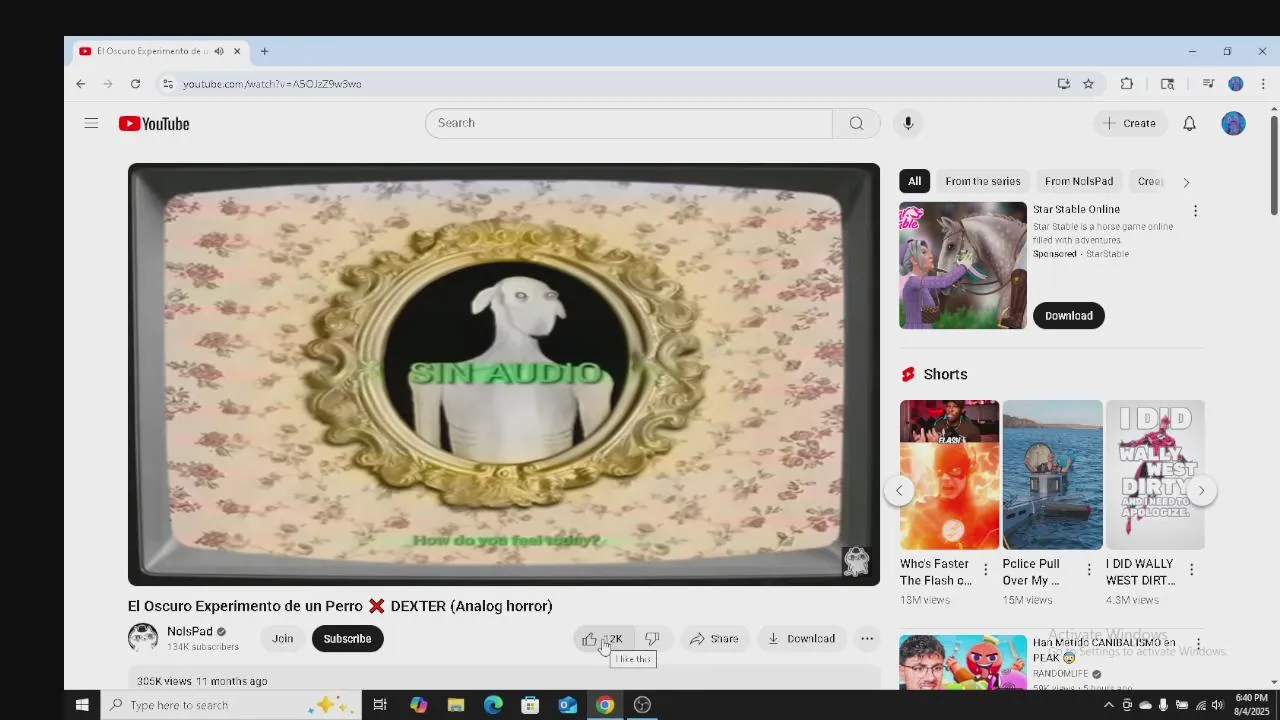Image resolution: width=1280 pixels, height=720 pixels.
Task: Open Task View on taskbar
Action: coord(380,705)
